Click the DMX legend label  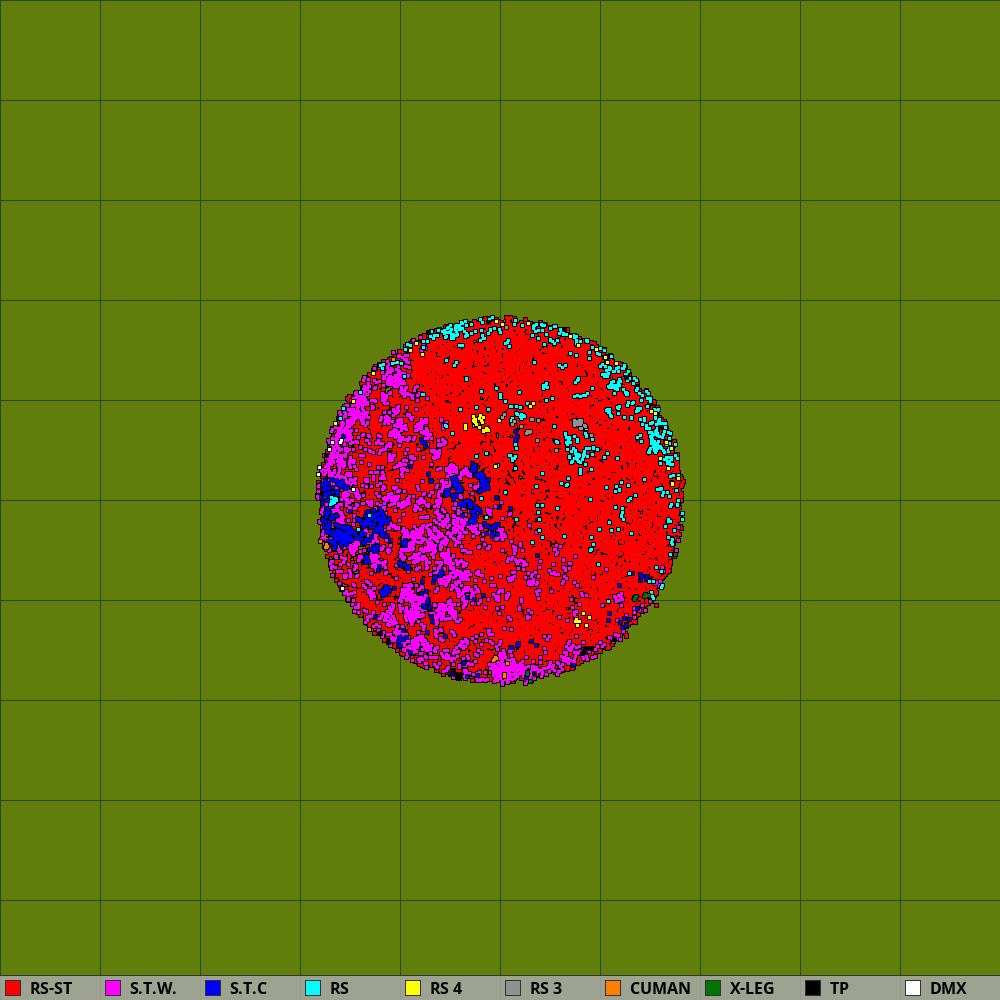(948, 989)
